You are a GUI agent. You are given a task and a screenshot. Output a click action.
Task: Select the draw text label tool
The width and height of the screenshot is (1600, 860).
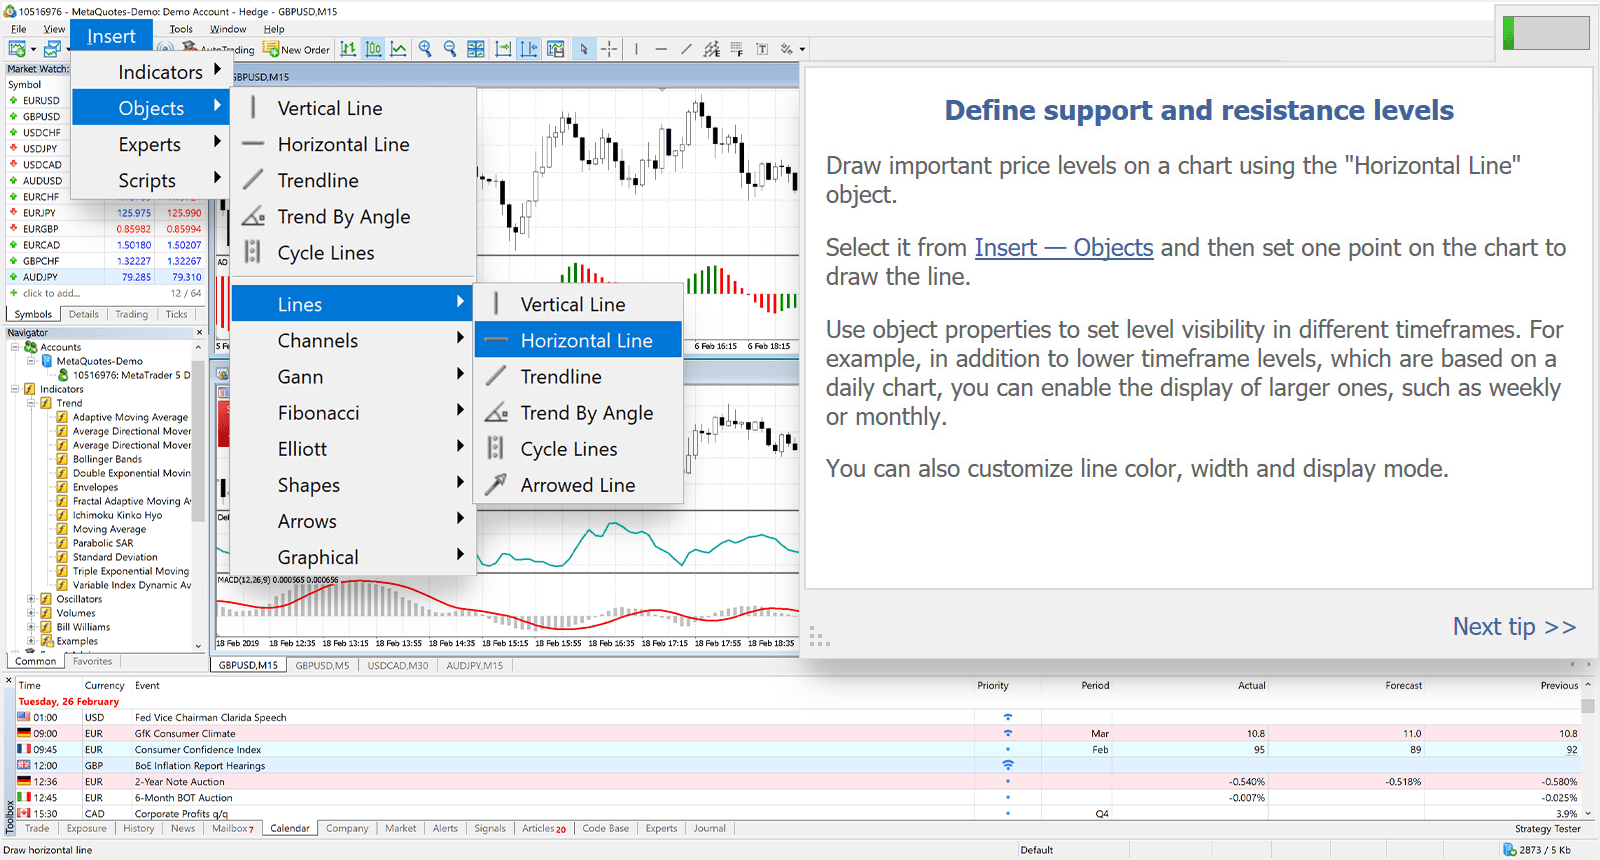[762, 49]
